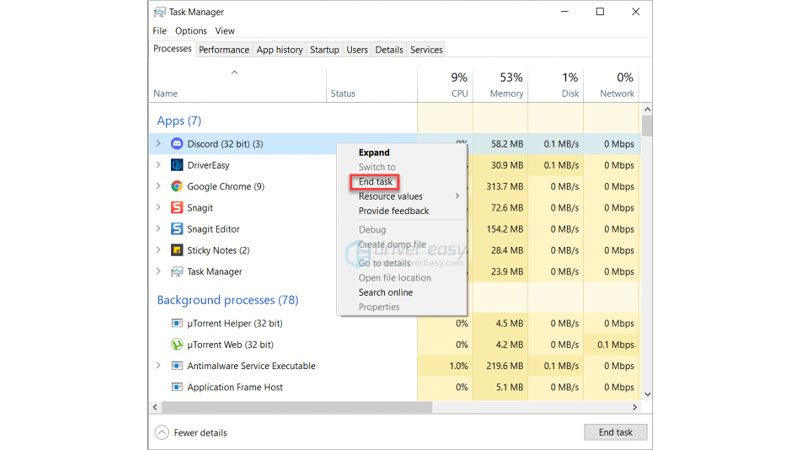Click the horizontal scroll right arrow

click(635, 407)
